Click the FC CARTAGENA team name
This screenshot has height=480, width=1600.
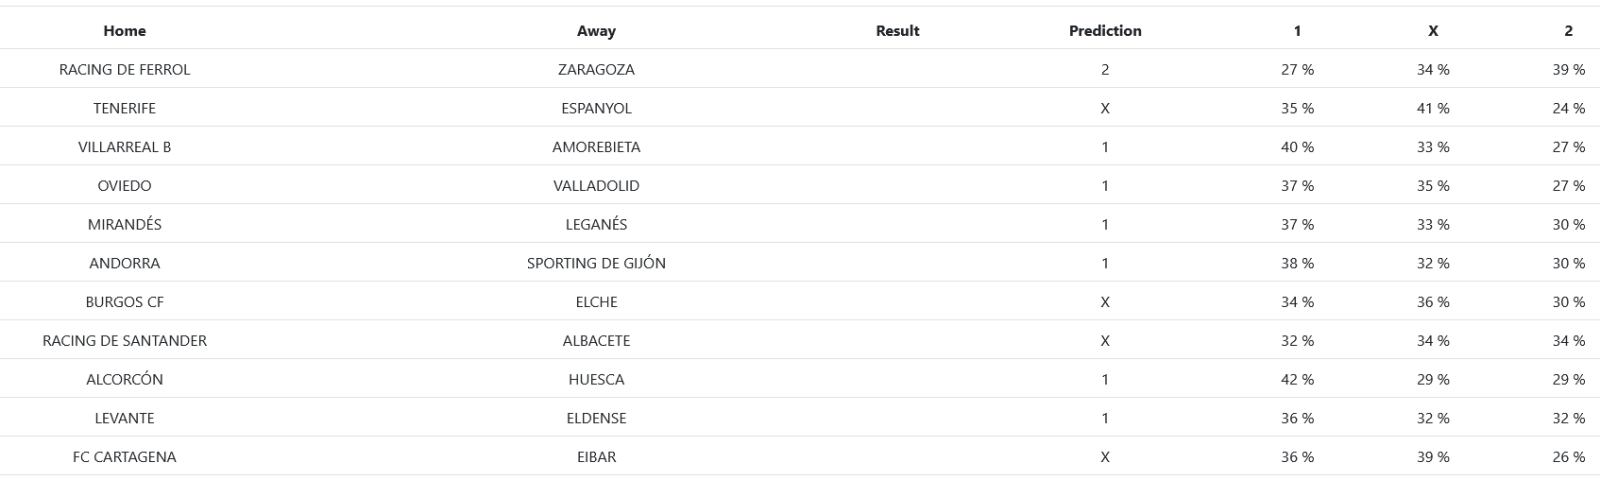coord(124,457)
